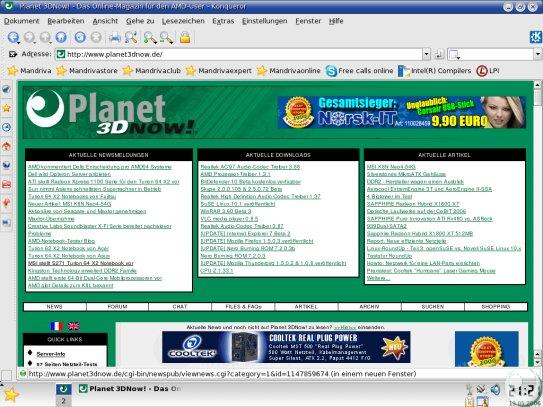Click the Norsk-IT Gesamtsieger banner ad

pyautogui.click(x=402, y=112)
